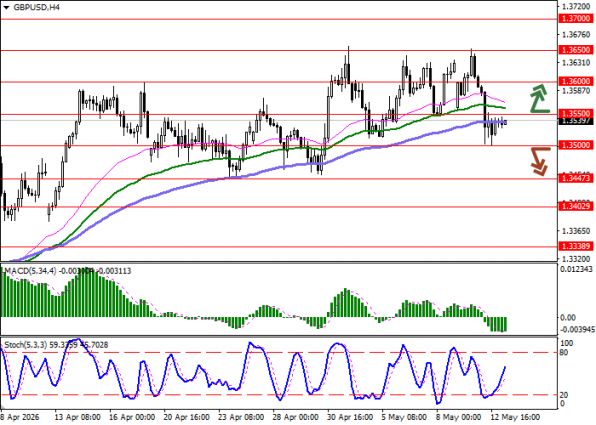Click the 12 May 16:00 time label
Screen dimensions: 596x425
pos(515,417)
